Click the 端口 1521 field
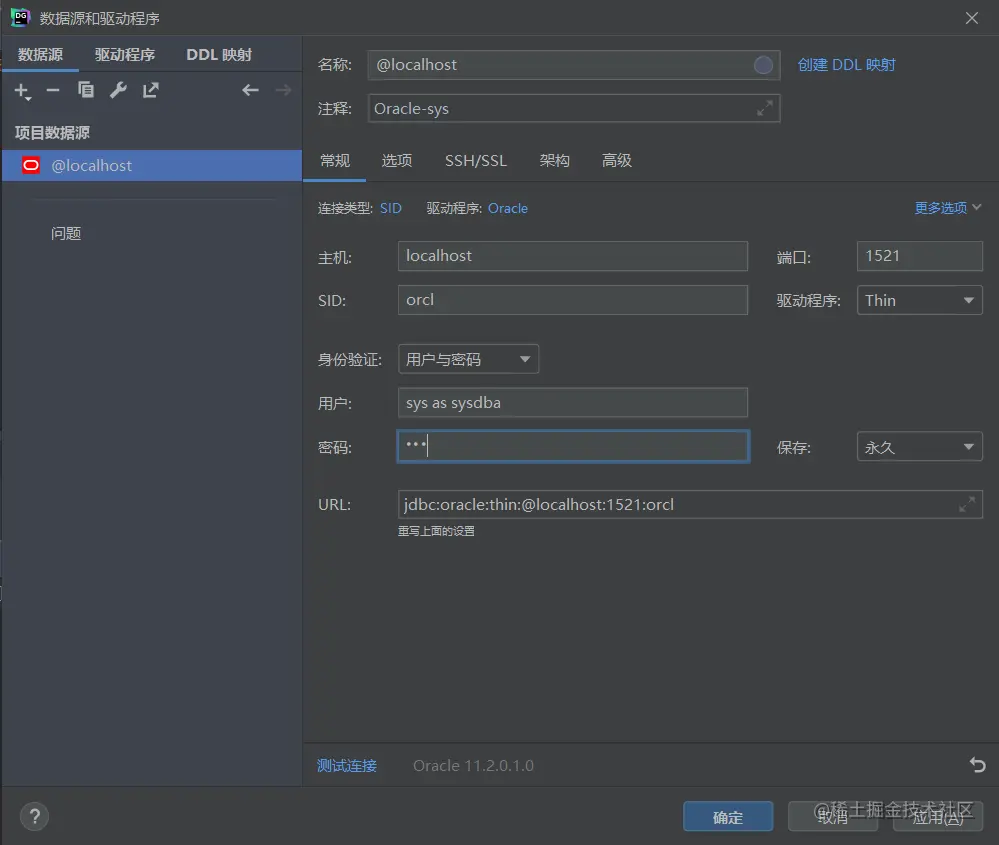 click(x=919, y=256)
